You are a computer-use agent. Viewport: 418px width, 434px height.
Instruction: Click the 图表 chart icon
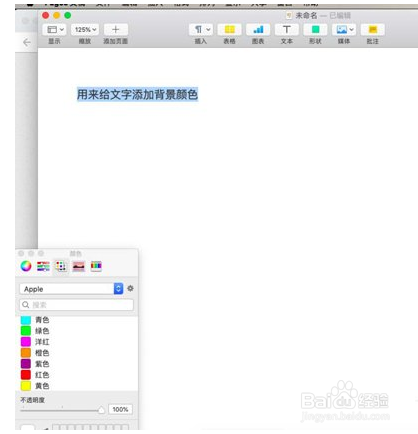pos(258,30)
